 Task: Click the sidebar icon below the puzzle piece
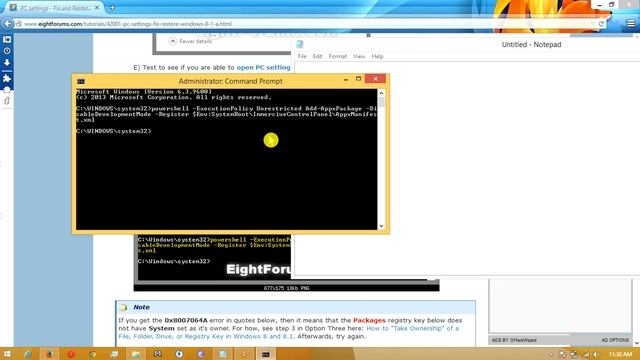point(7,89)
